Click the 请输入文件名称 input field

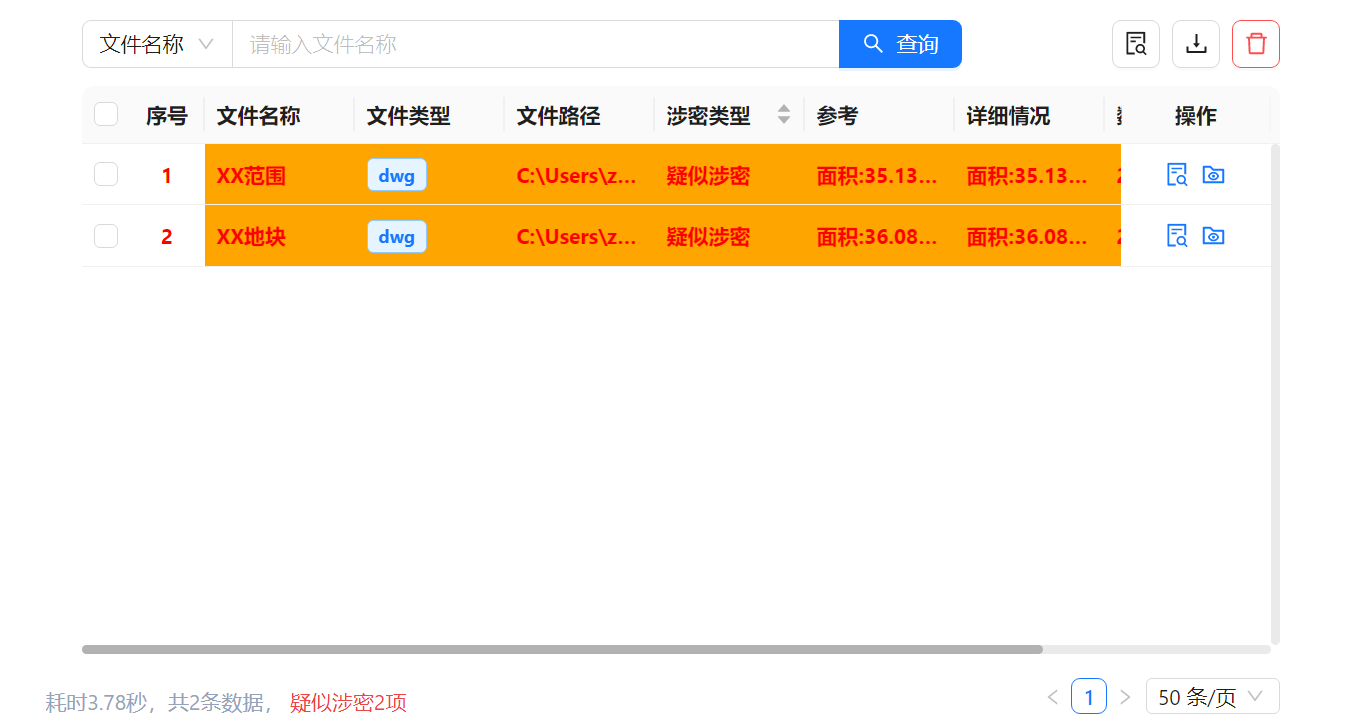(x=535, y=44)
